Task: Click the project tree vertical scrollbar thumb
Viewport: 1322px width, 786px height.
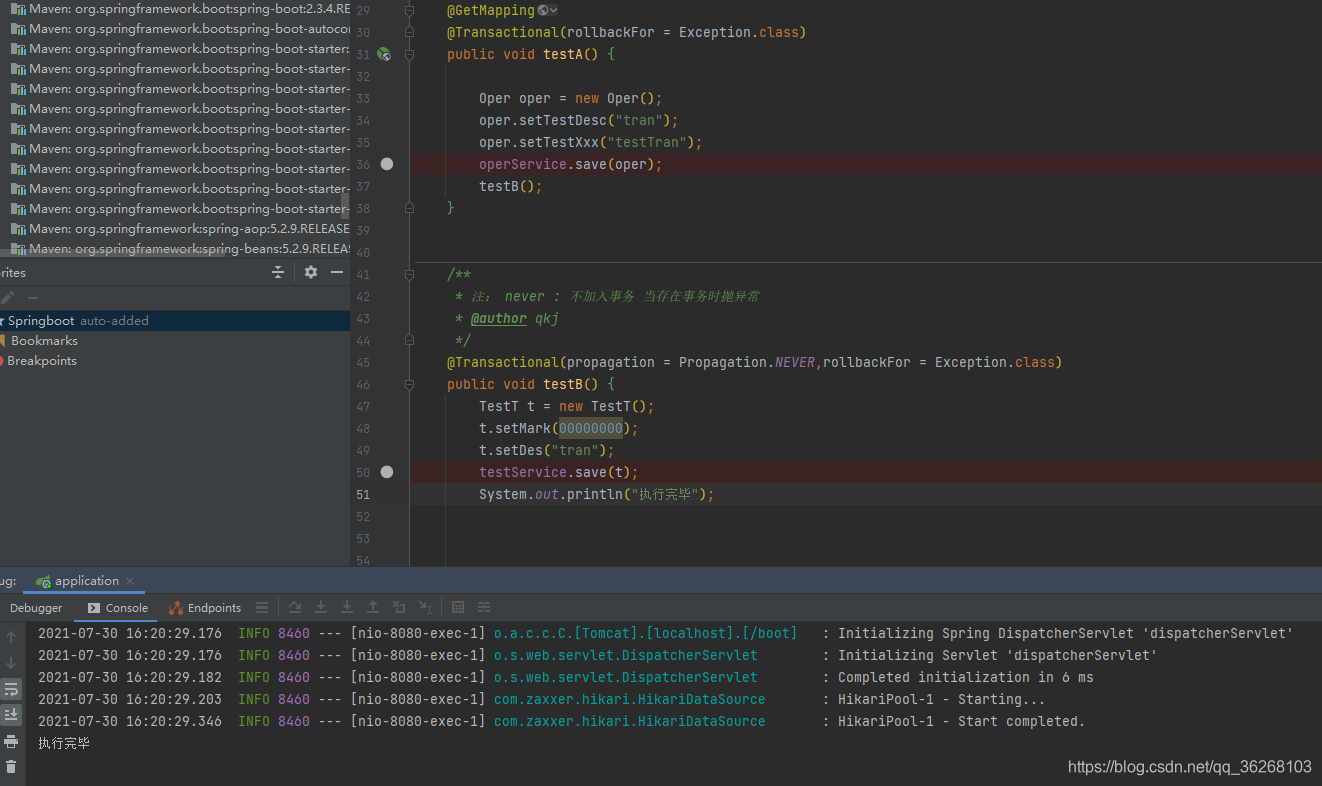Action: click(346, 206)
